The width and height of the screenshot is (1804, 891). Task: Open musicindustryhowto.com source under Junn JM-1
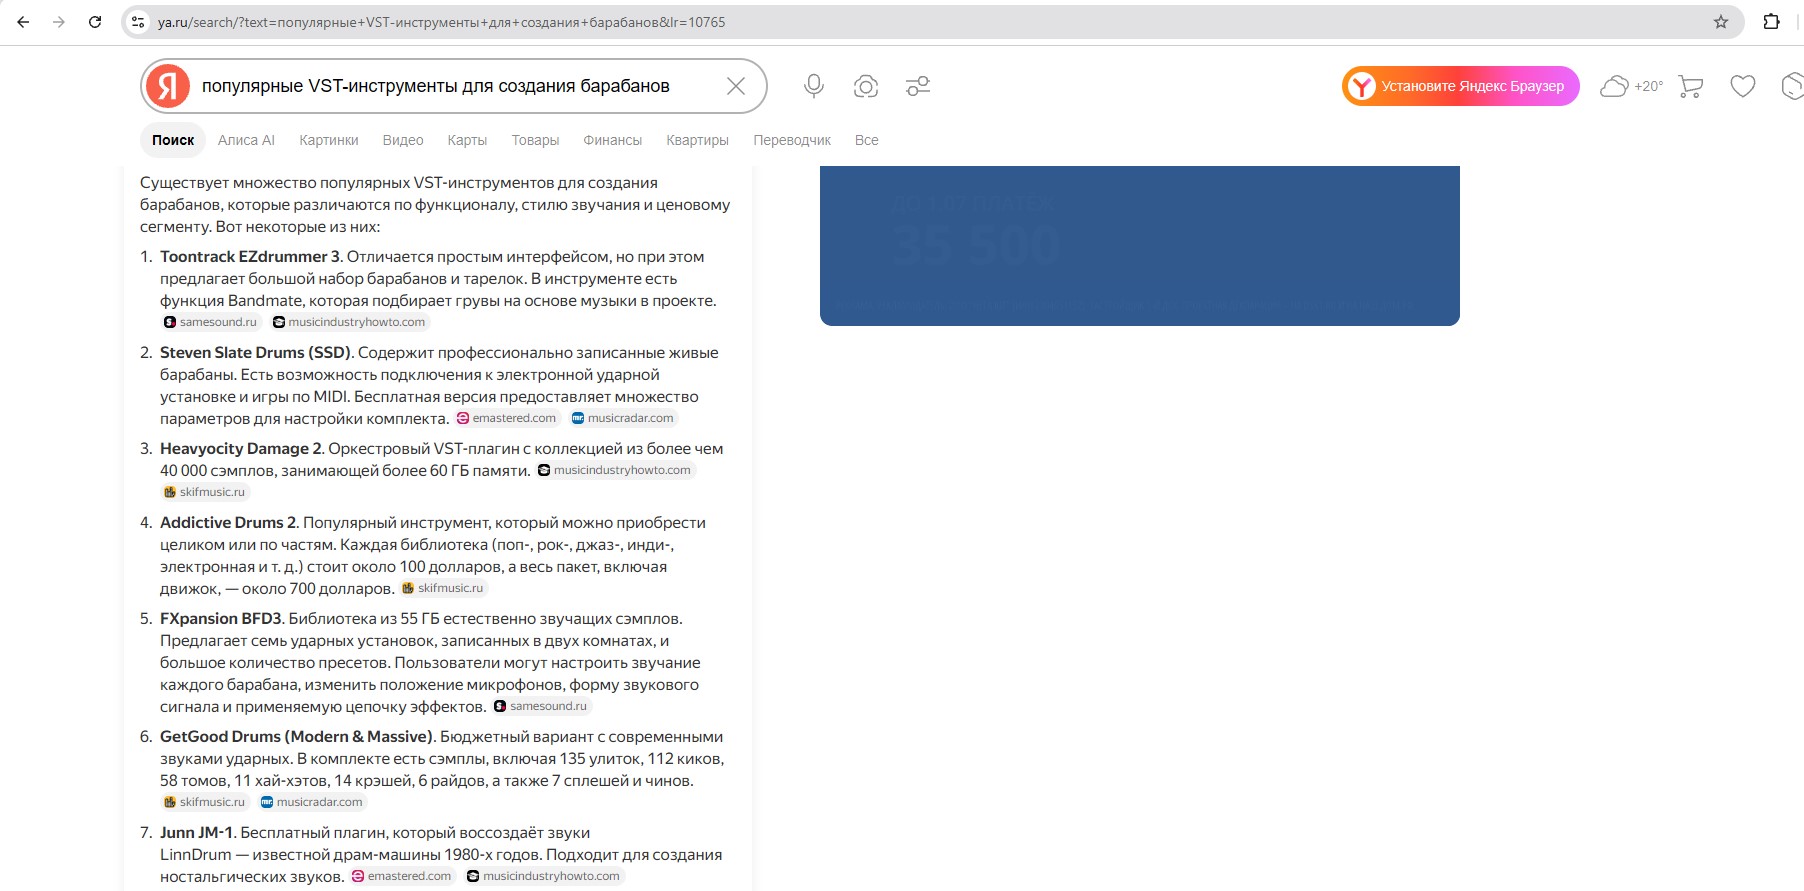544,876
